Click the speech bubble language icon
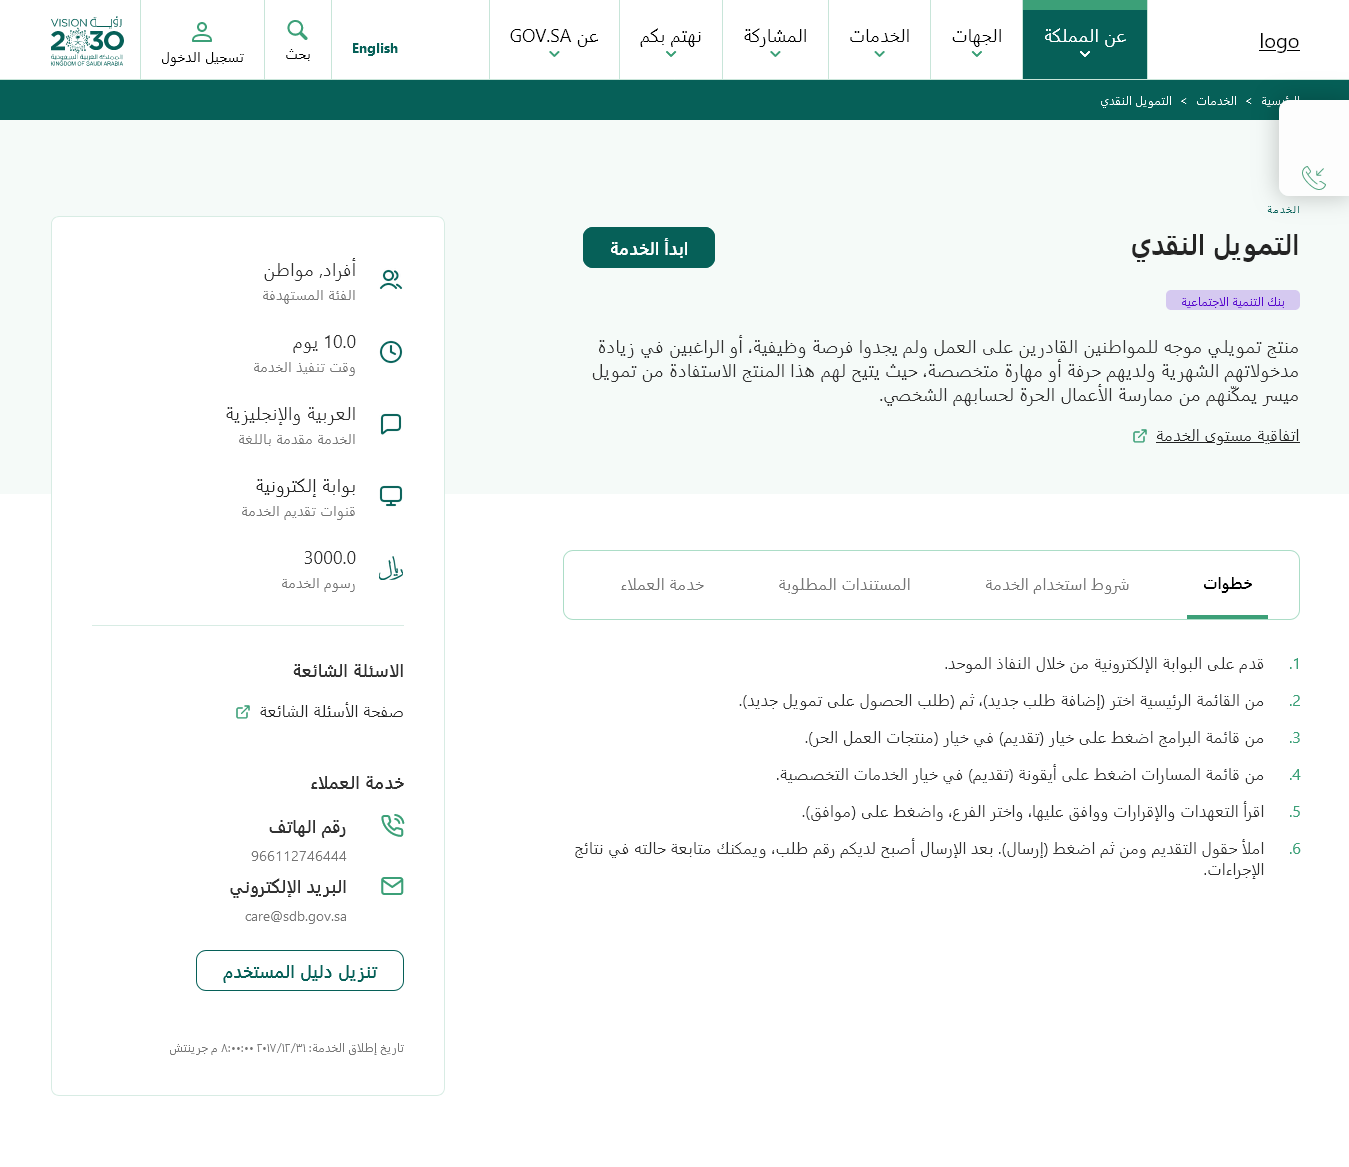The height and width of the screenshot is (1167, 1349). pyautogui.click(x=391, y=424)
